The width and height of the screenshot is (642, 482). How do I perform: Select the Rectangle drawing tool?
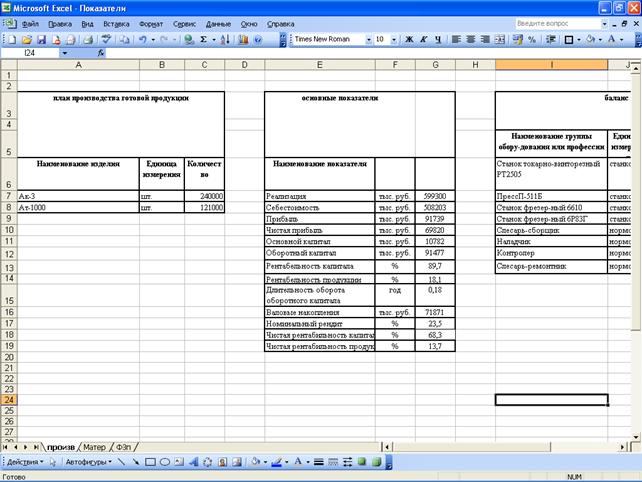[150, 462]
